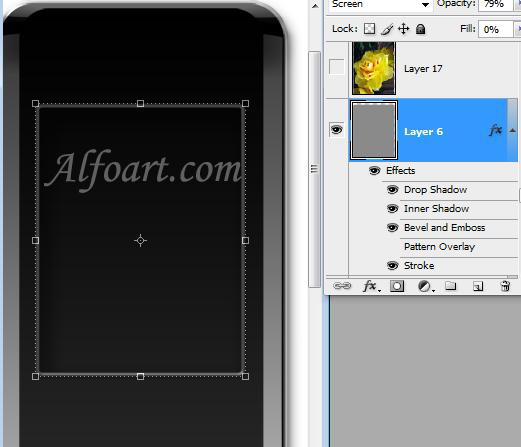Show Layer 17 visibility box

[336, 67]
